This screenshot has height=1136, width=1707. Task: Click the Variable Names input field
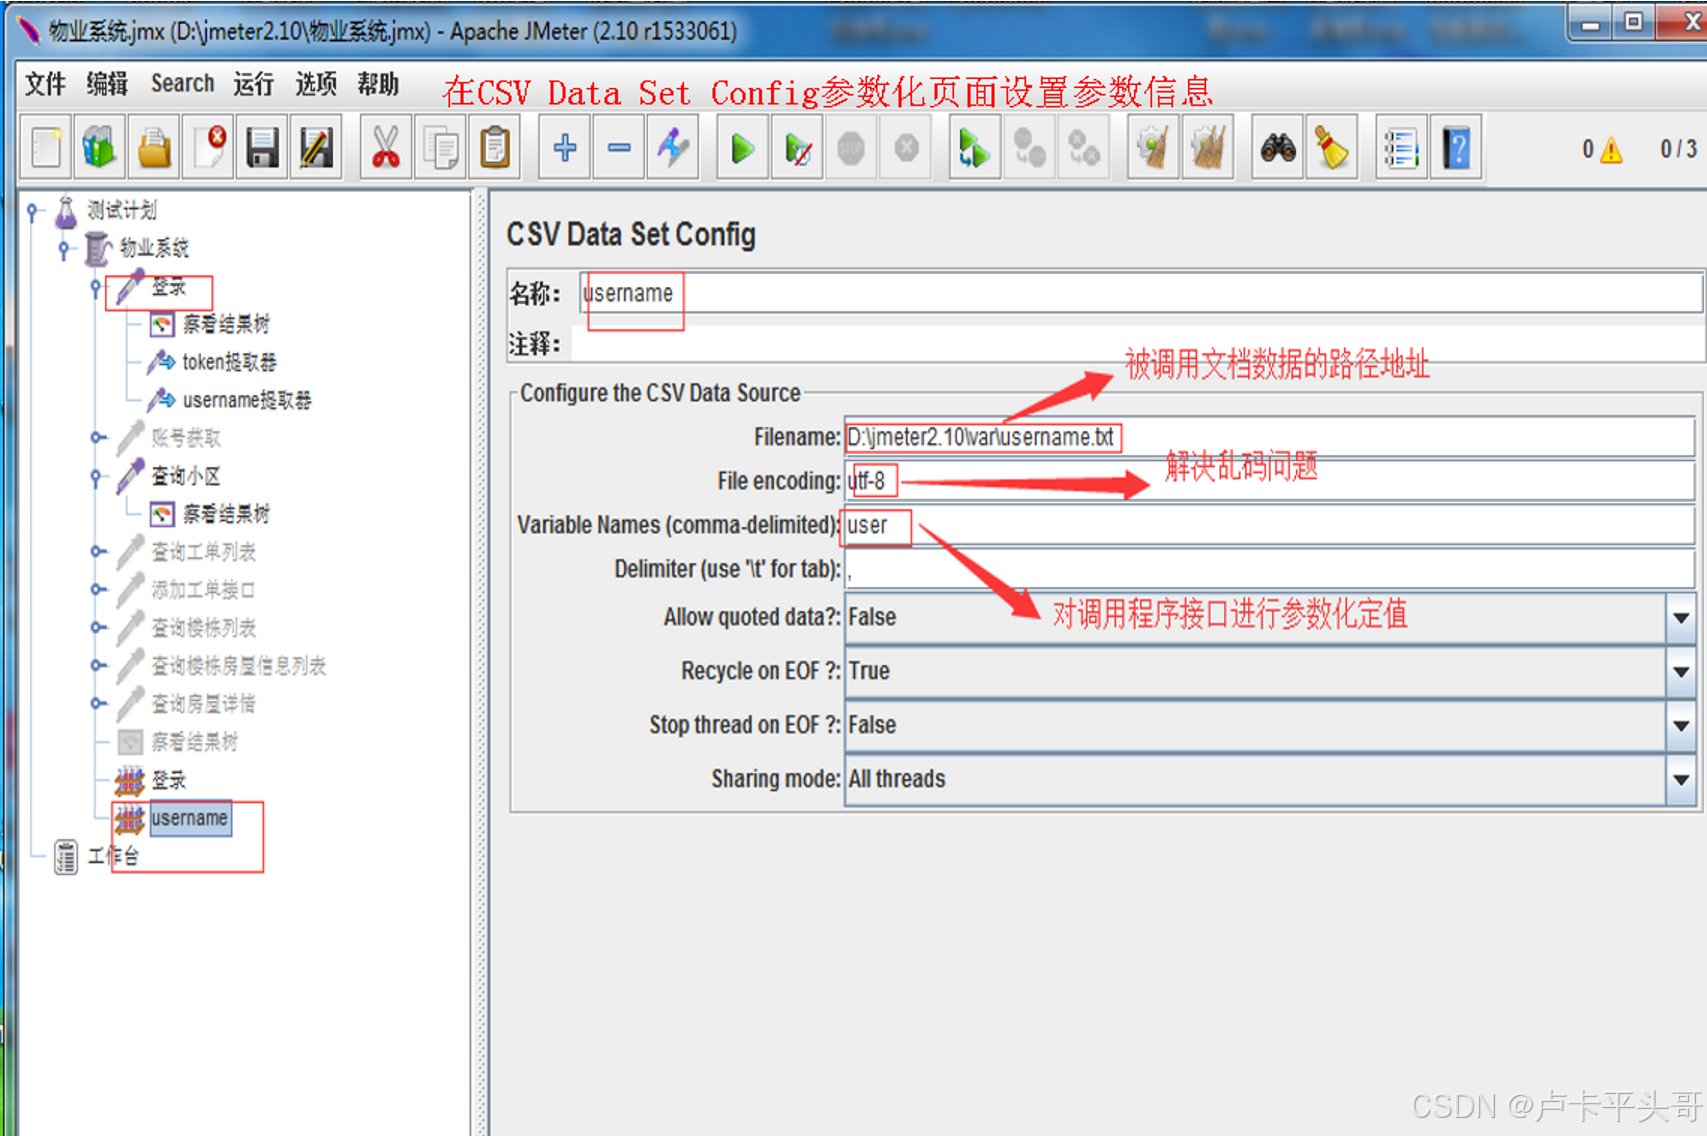(x=1269, y=525)
